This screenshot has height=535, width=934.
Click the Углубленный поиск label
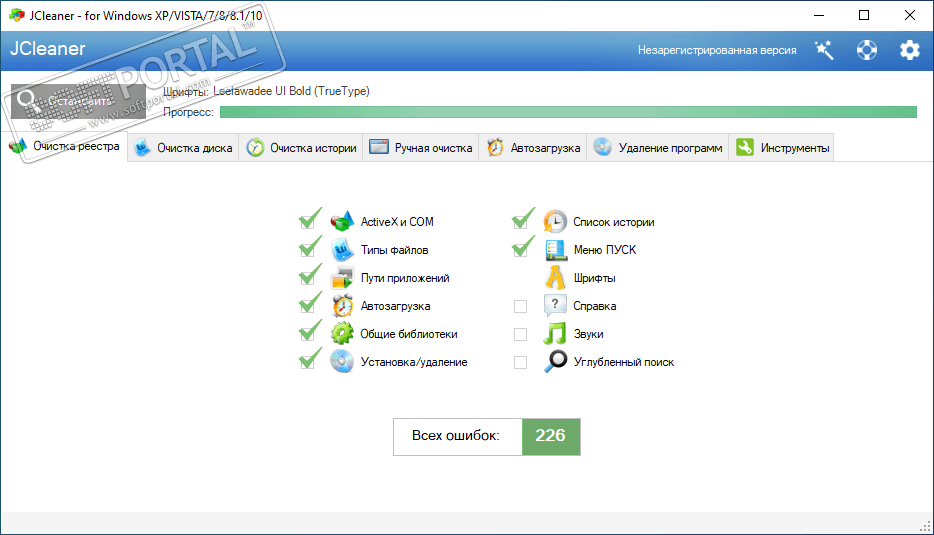pyautogui.click(x=624, y=362)
